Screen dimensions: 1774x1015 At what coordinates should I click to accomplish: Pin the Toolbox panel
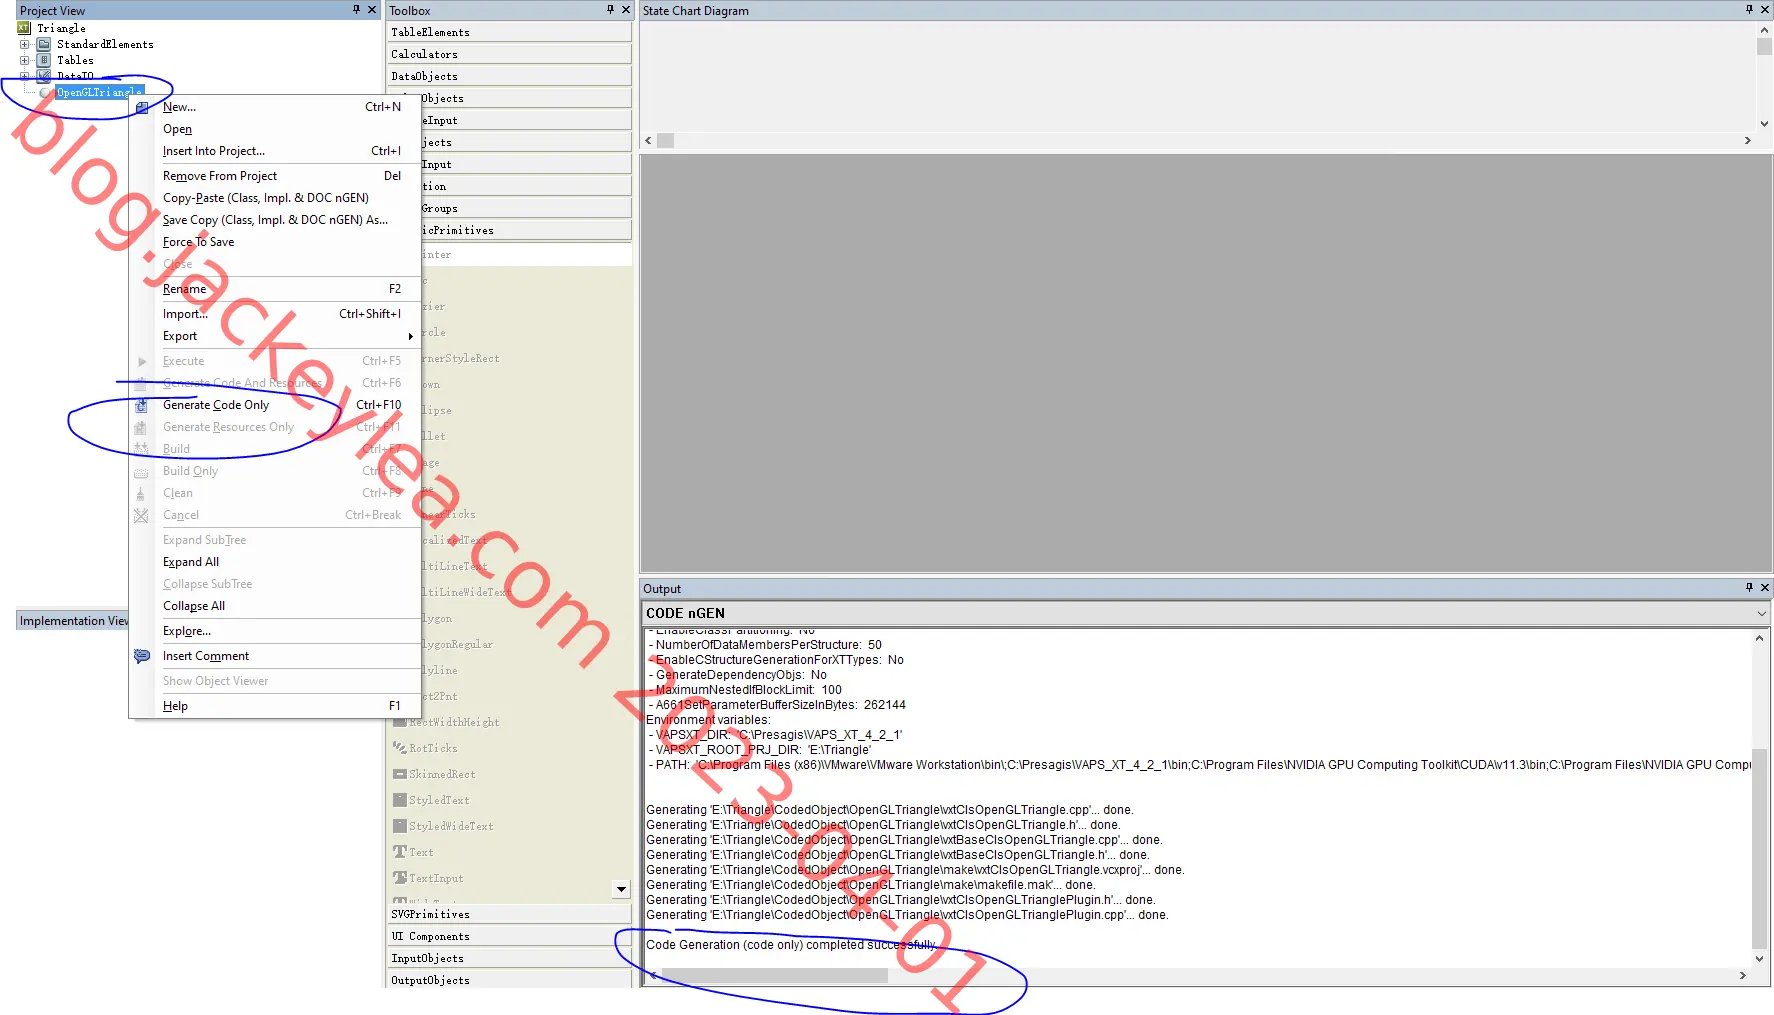pyautogui.click(x=610, y=10)
